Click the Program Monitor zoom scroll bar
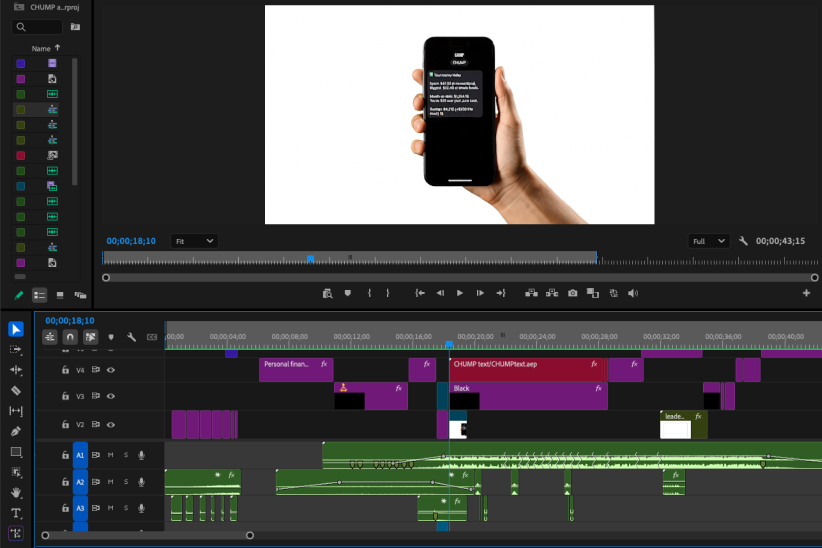This screenshot has height=548, width=822. 460,277
